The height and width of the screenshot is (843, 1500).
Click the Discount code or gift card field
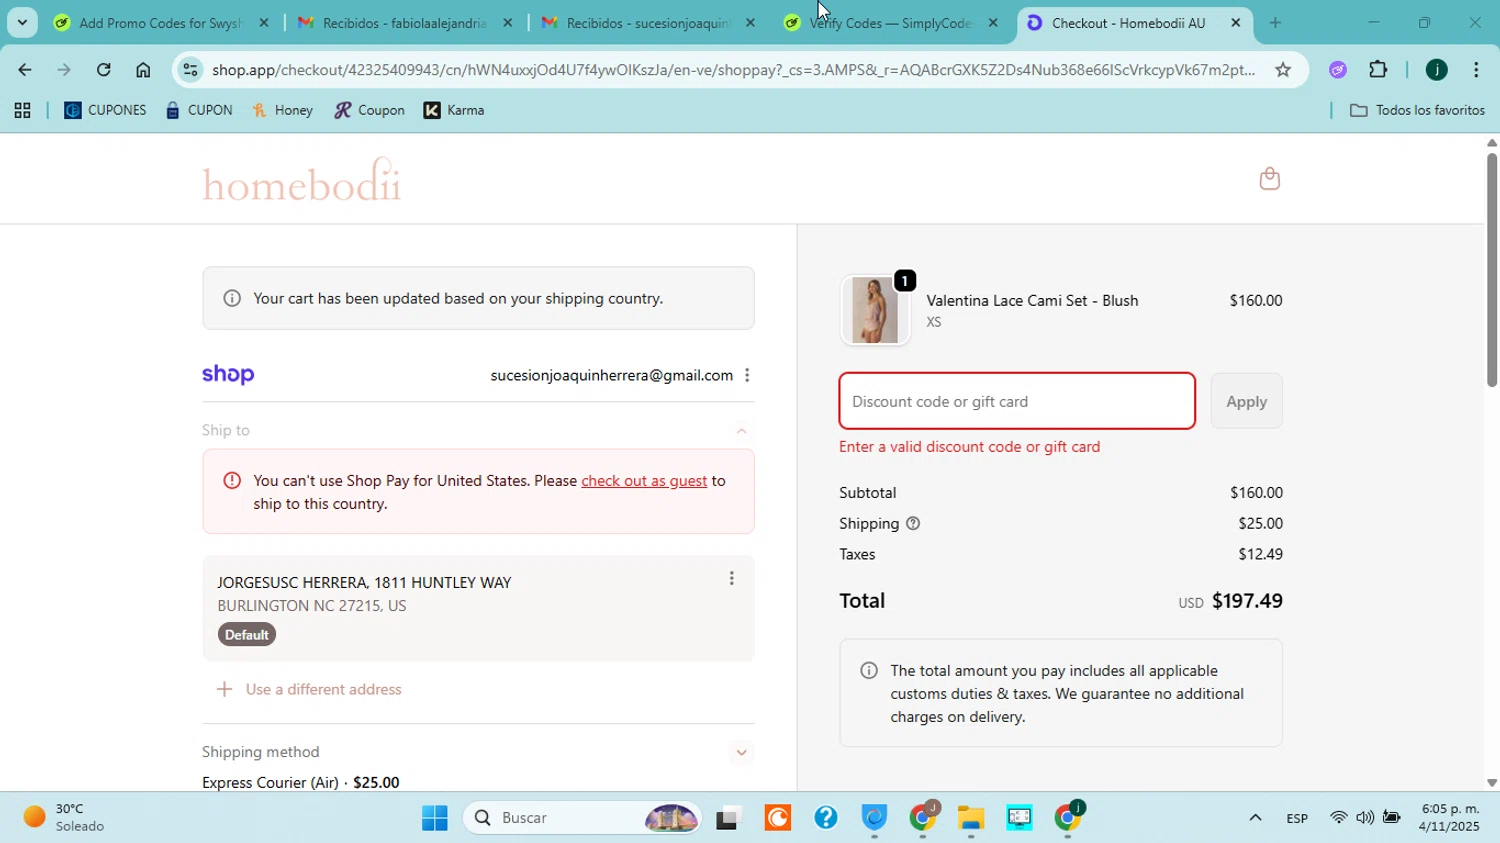point(1017,401)
